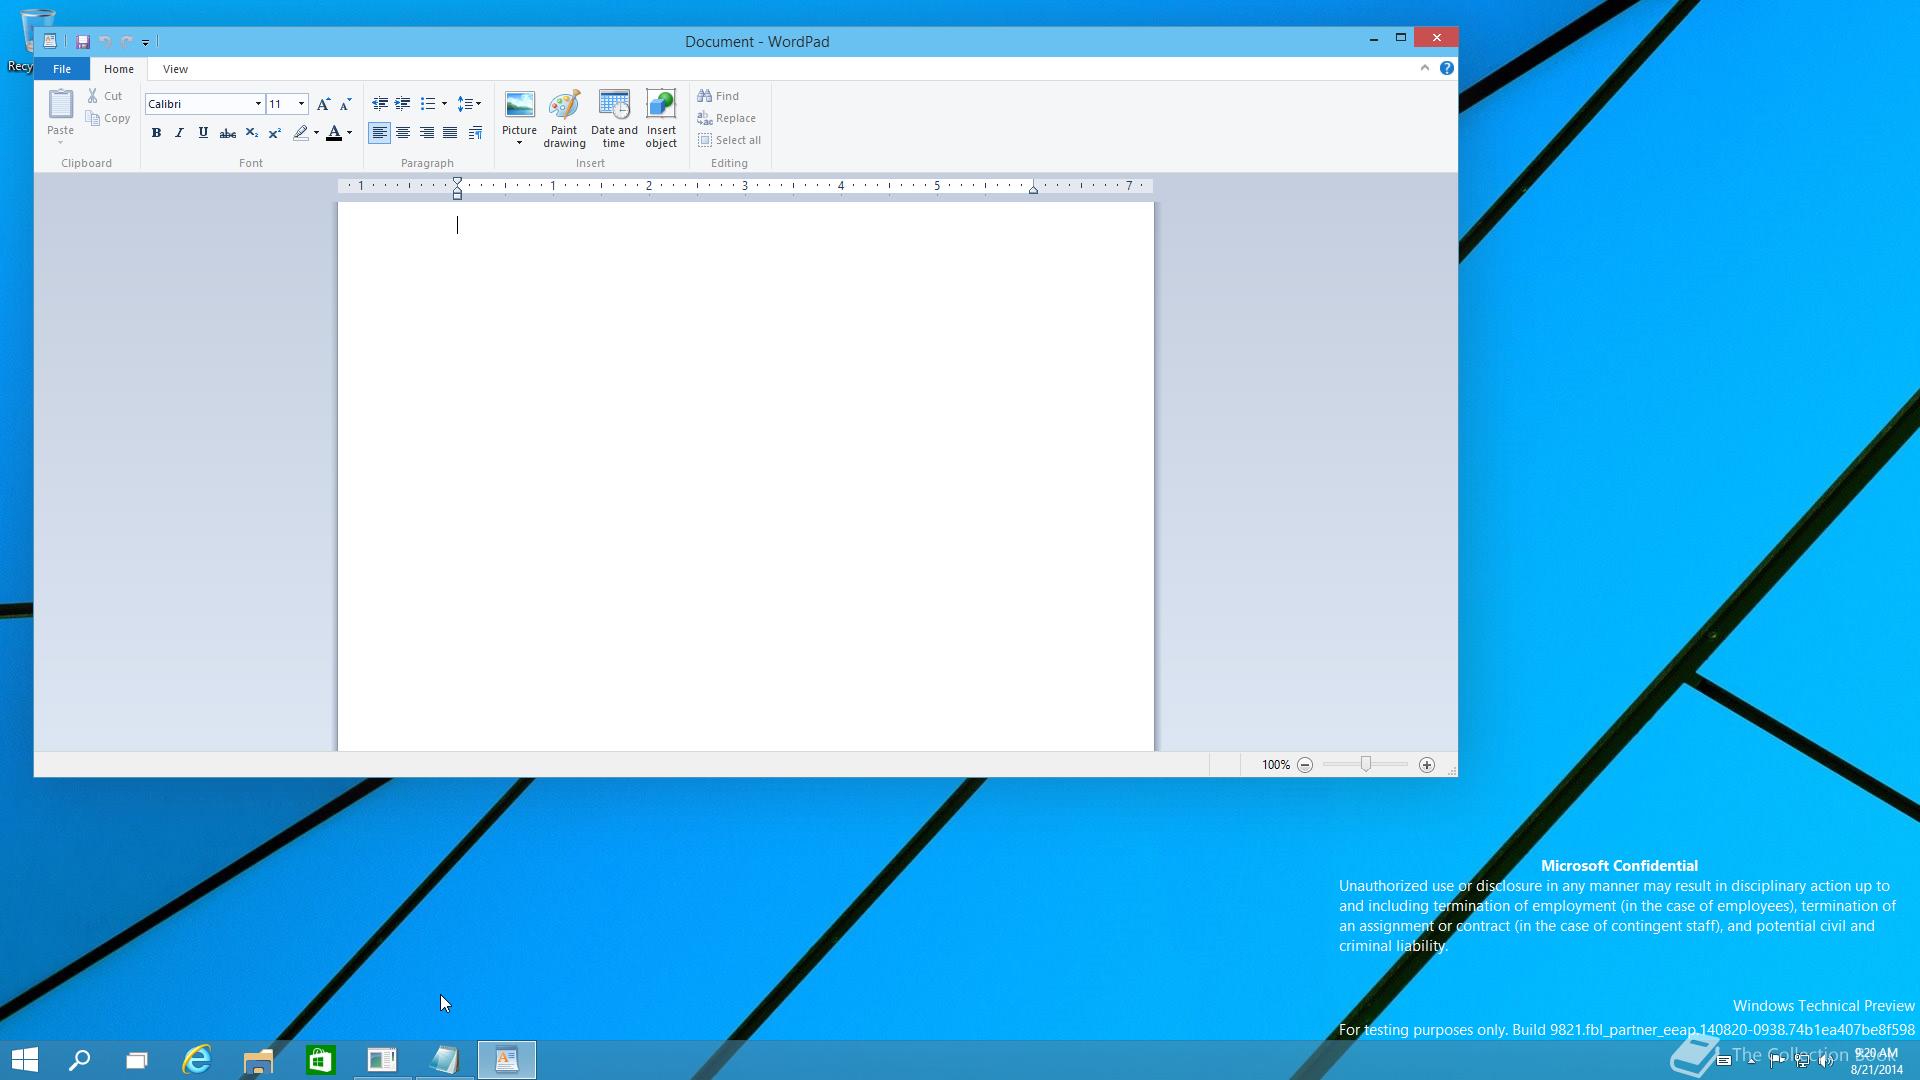Insert a Paint drawing
1920x1080 pixels.
pyautogui.click(x=564, y=119)
